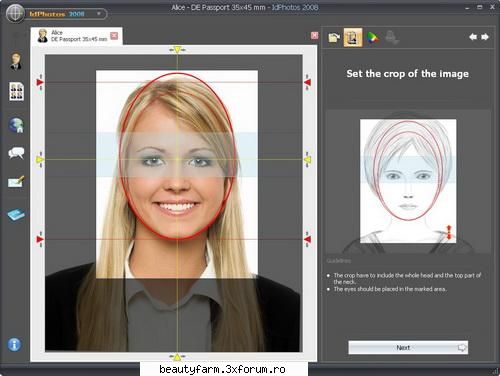Go to next step with right arrow
Image resolution: width=500 pixels, height=376 pixels.
tap(485, 37)
